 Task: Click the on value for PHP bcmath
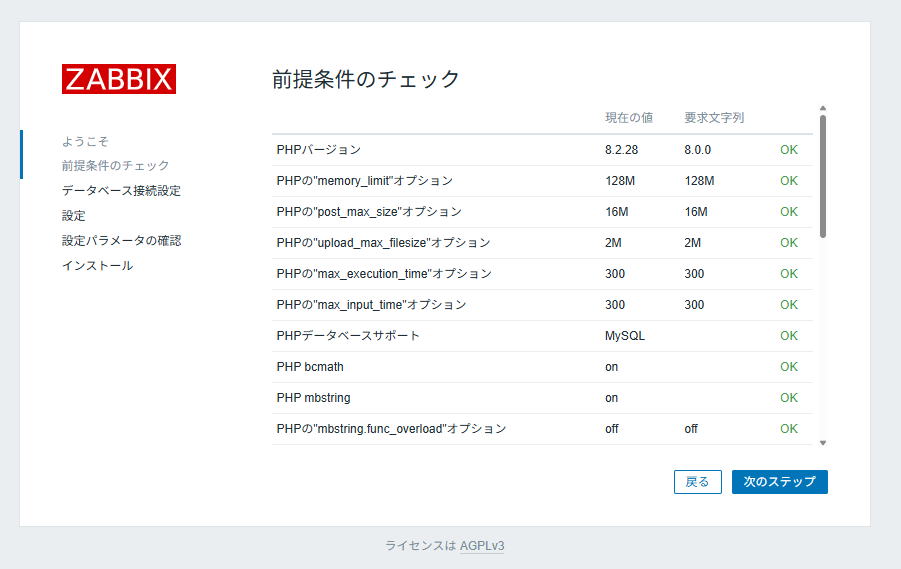[x=611, y=367]
